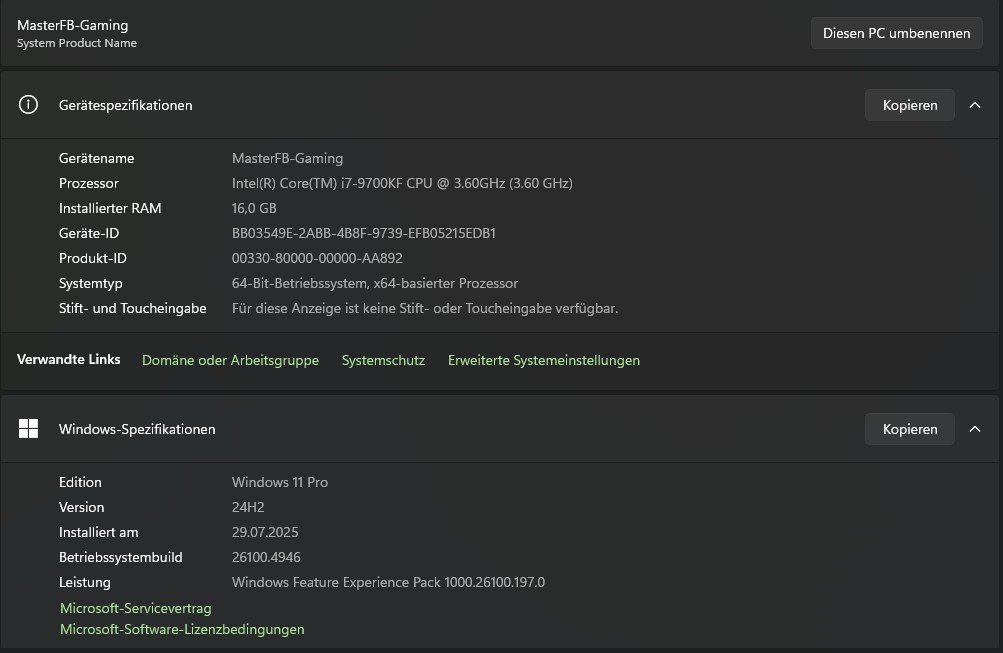Collapse the Gerätespezifikationen section chevron
The image size is (1003, 653).
point(975,105)
